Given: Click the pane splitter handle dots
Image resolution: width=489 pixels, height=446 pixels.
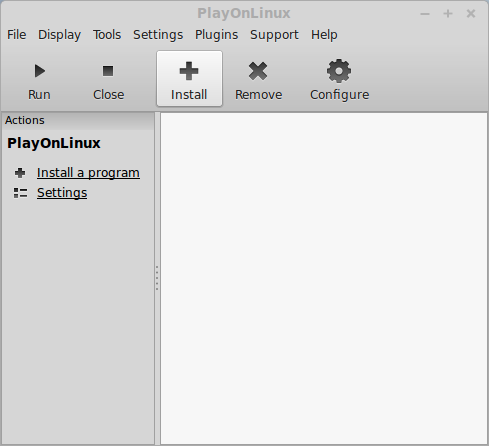Looking at the screenshot, I should click(157, 278).
